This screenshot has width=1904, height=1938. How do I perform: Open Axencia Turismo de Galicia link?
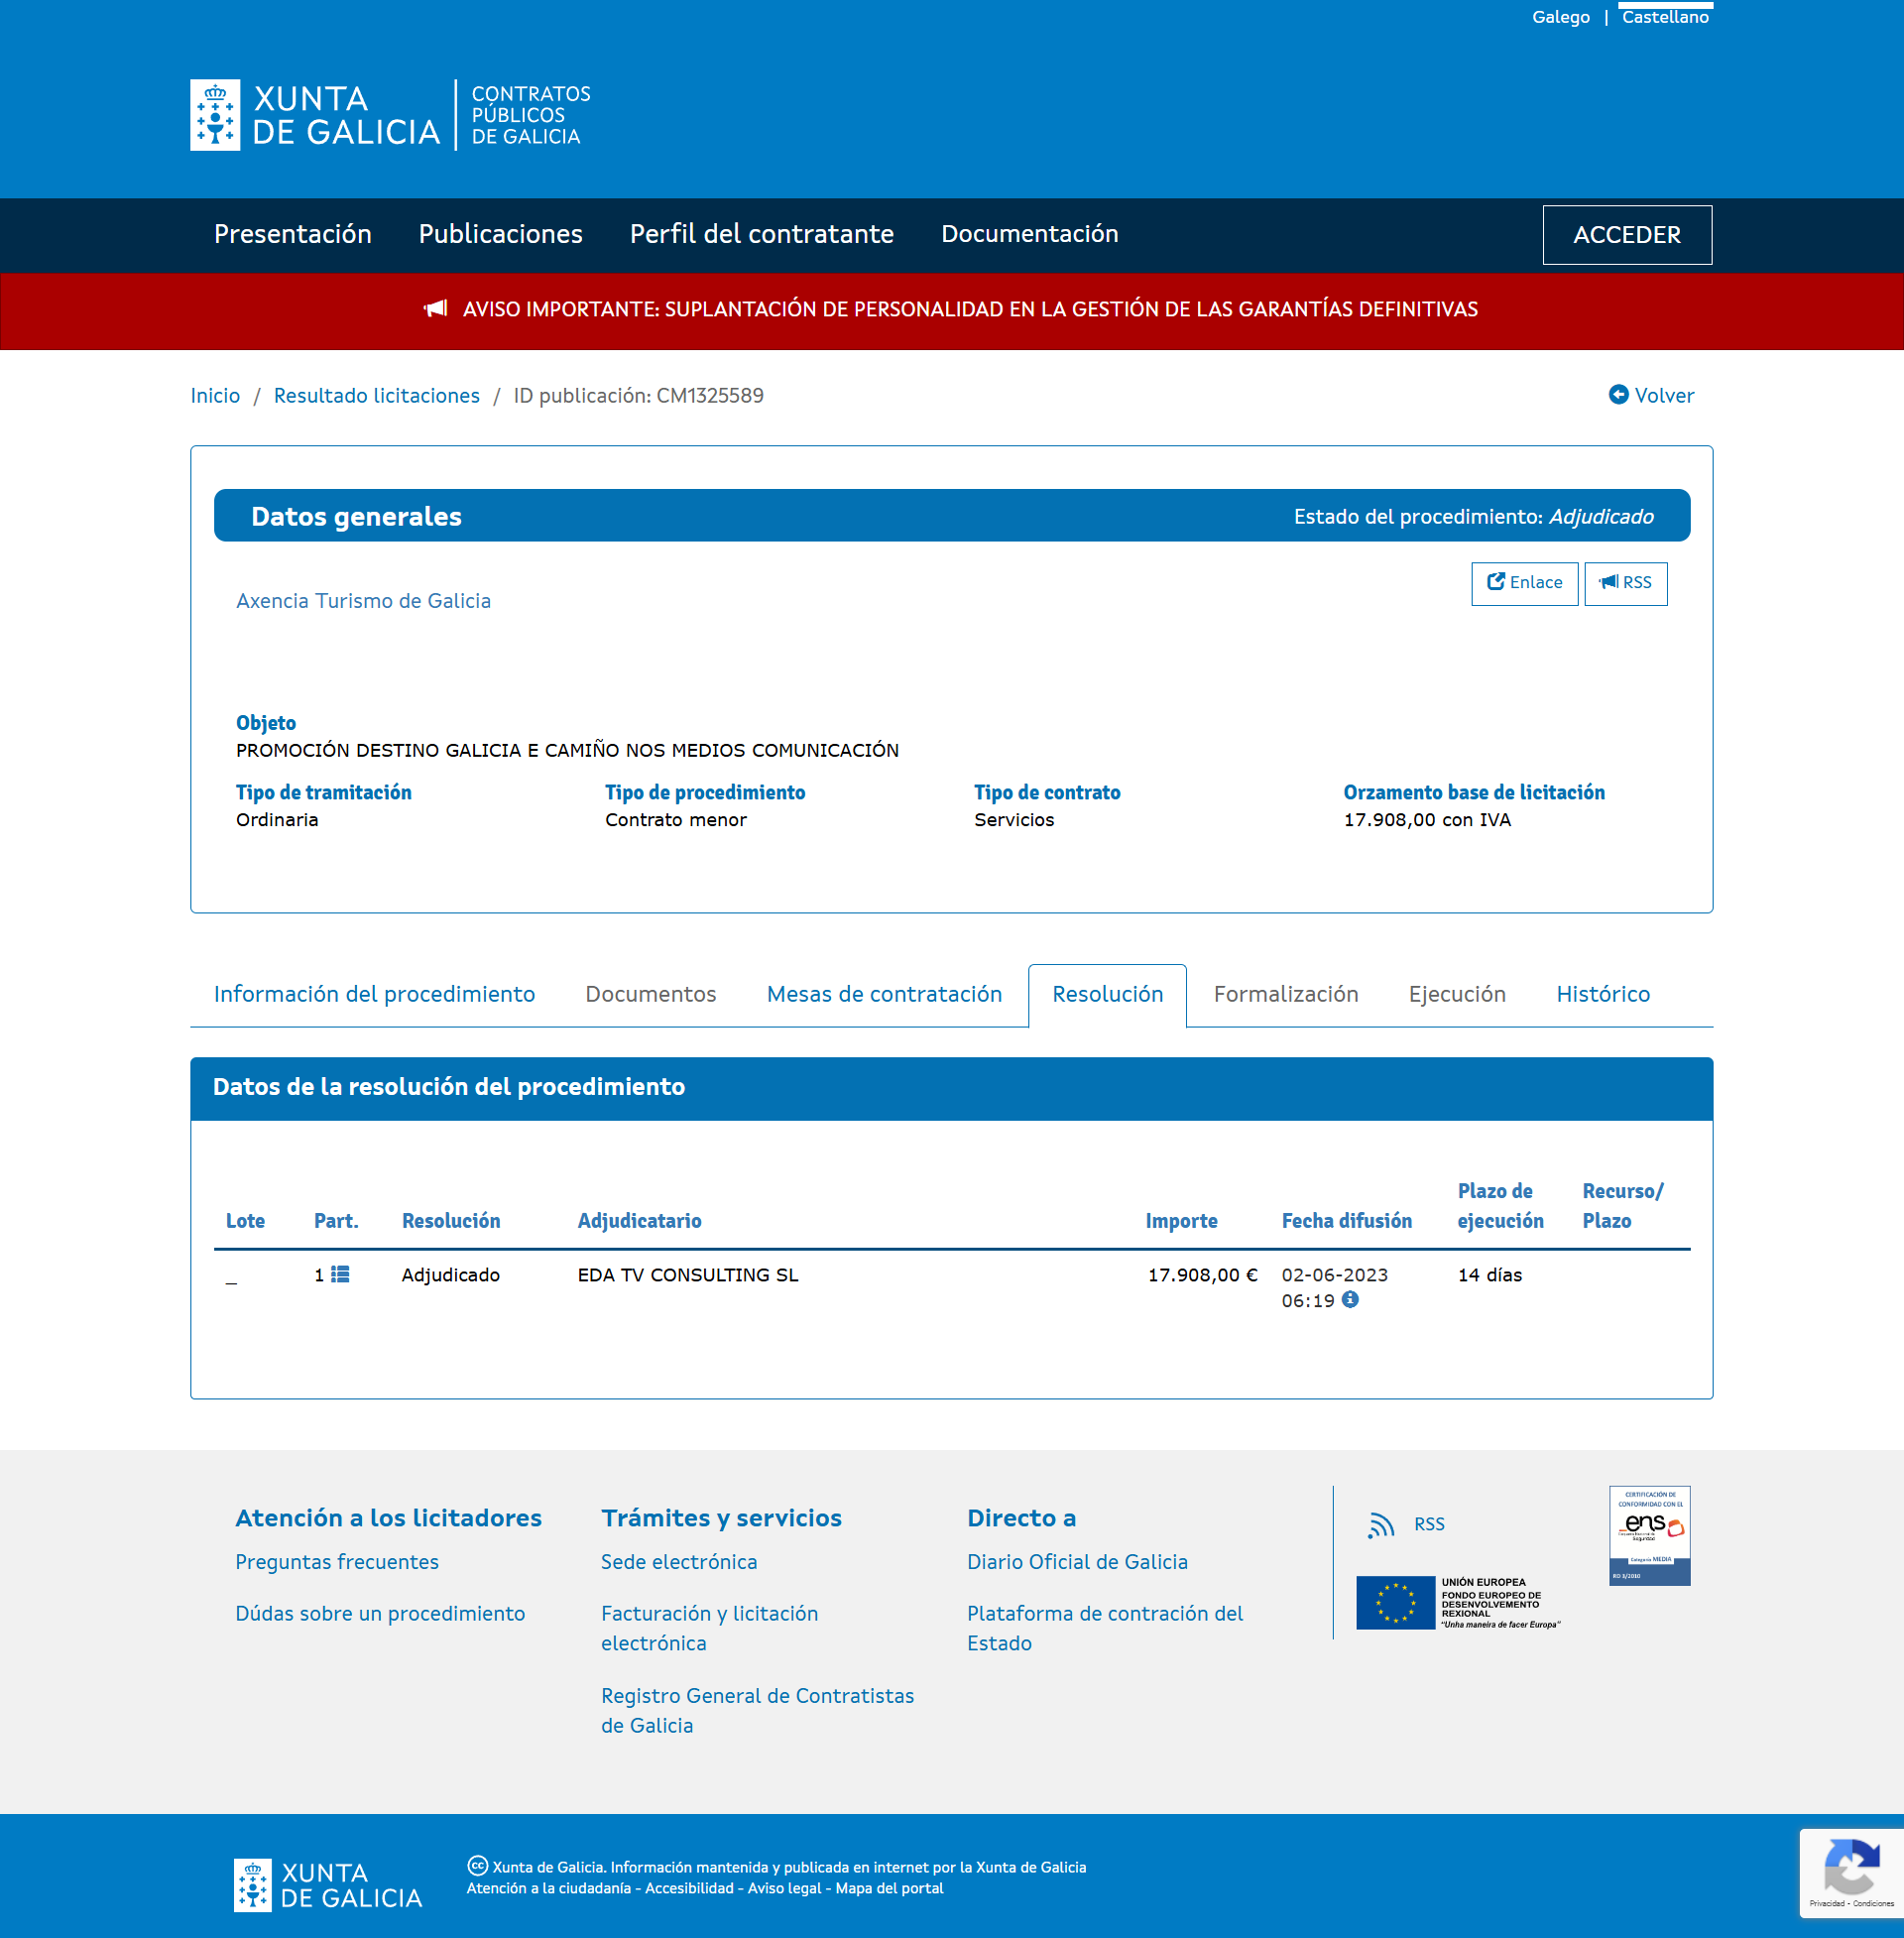[x=363, y=601]
